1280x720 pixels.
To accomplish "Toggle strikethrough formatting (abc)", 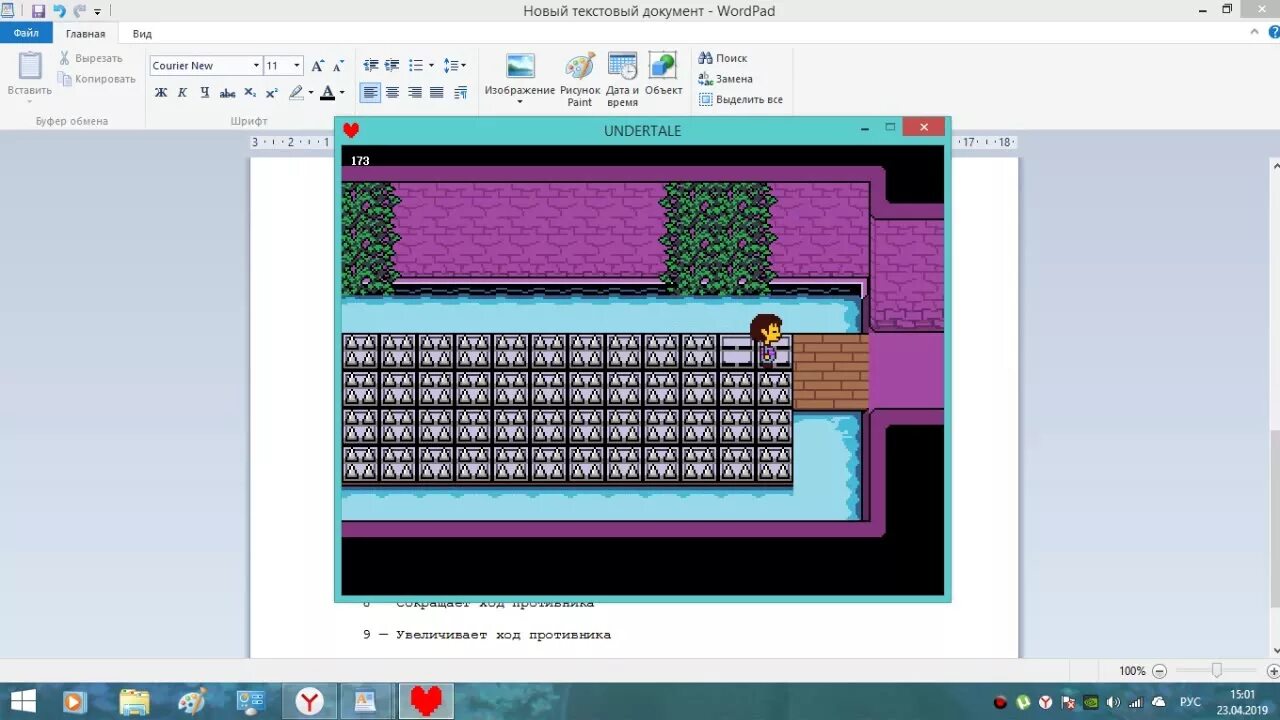I will pos(227,93).
